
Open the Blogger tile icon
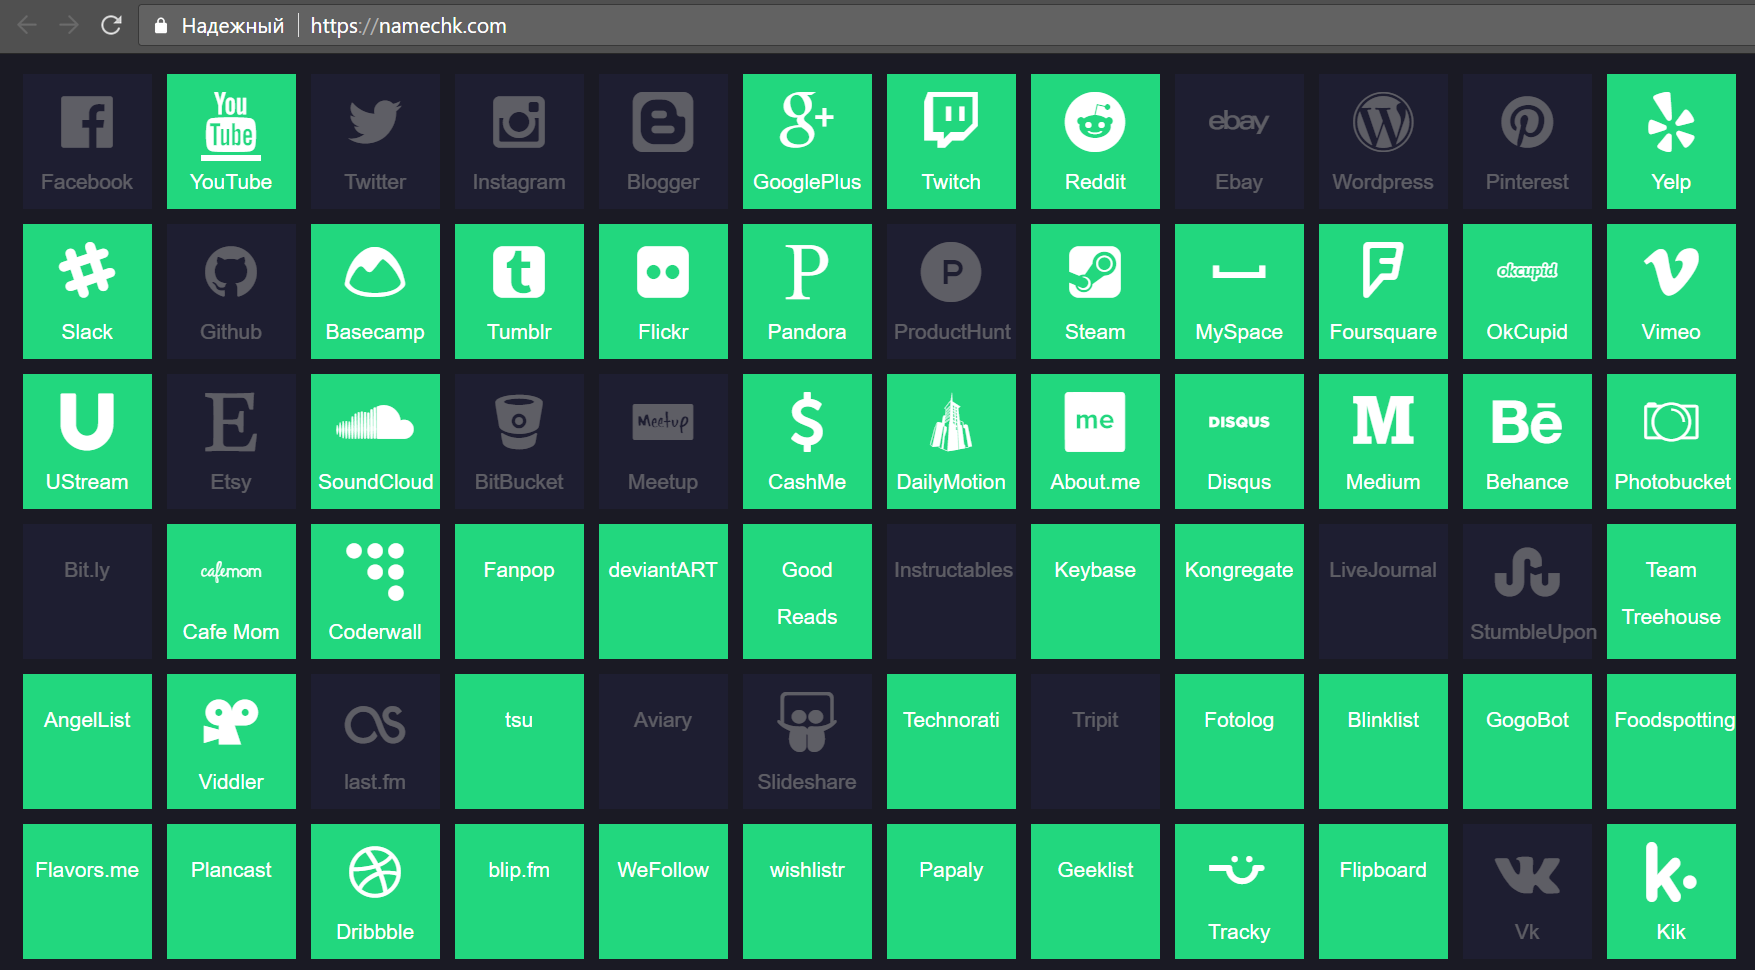(663, 122)
